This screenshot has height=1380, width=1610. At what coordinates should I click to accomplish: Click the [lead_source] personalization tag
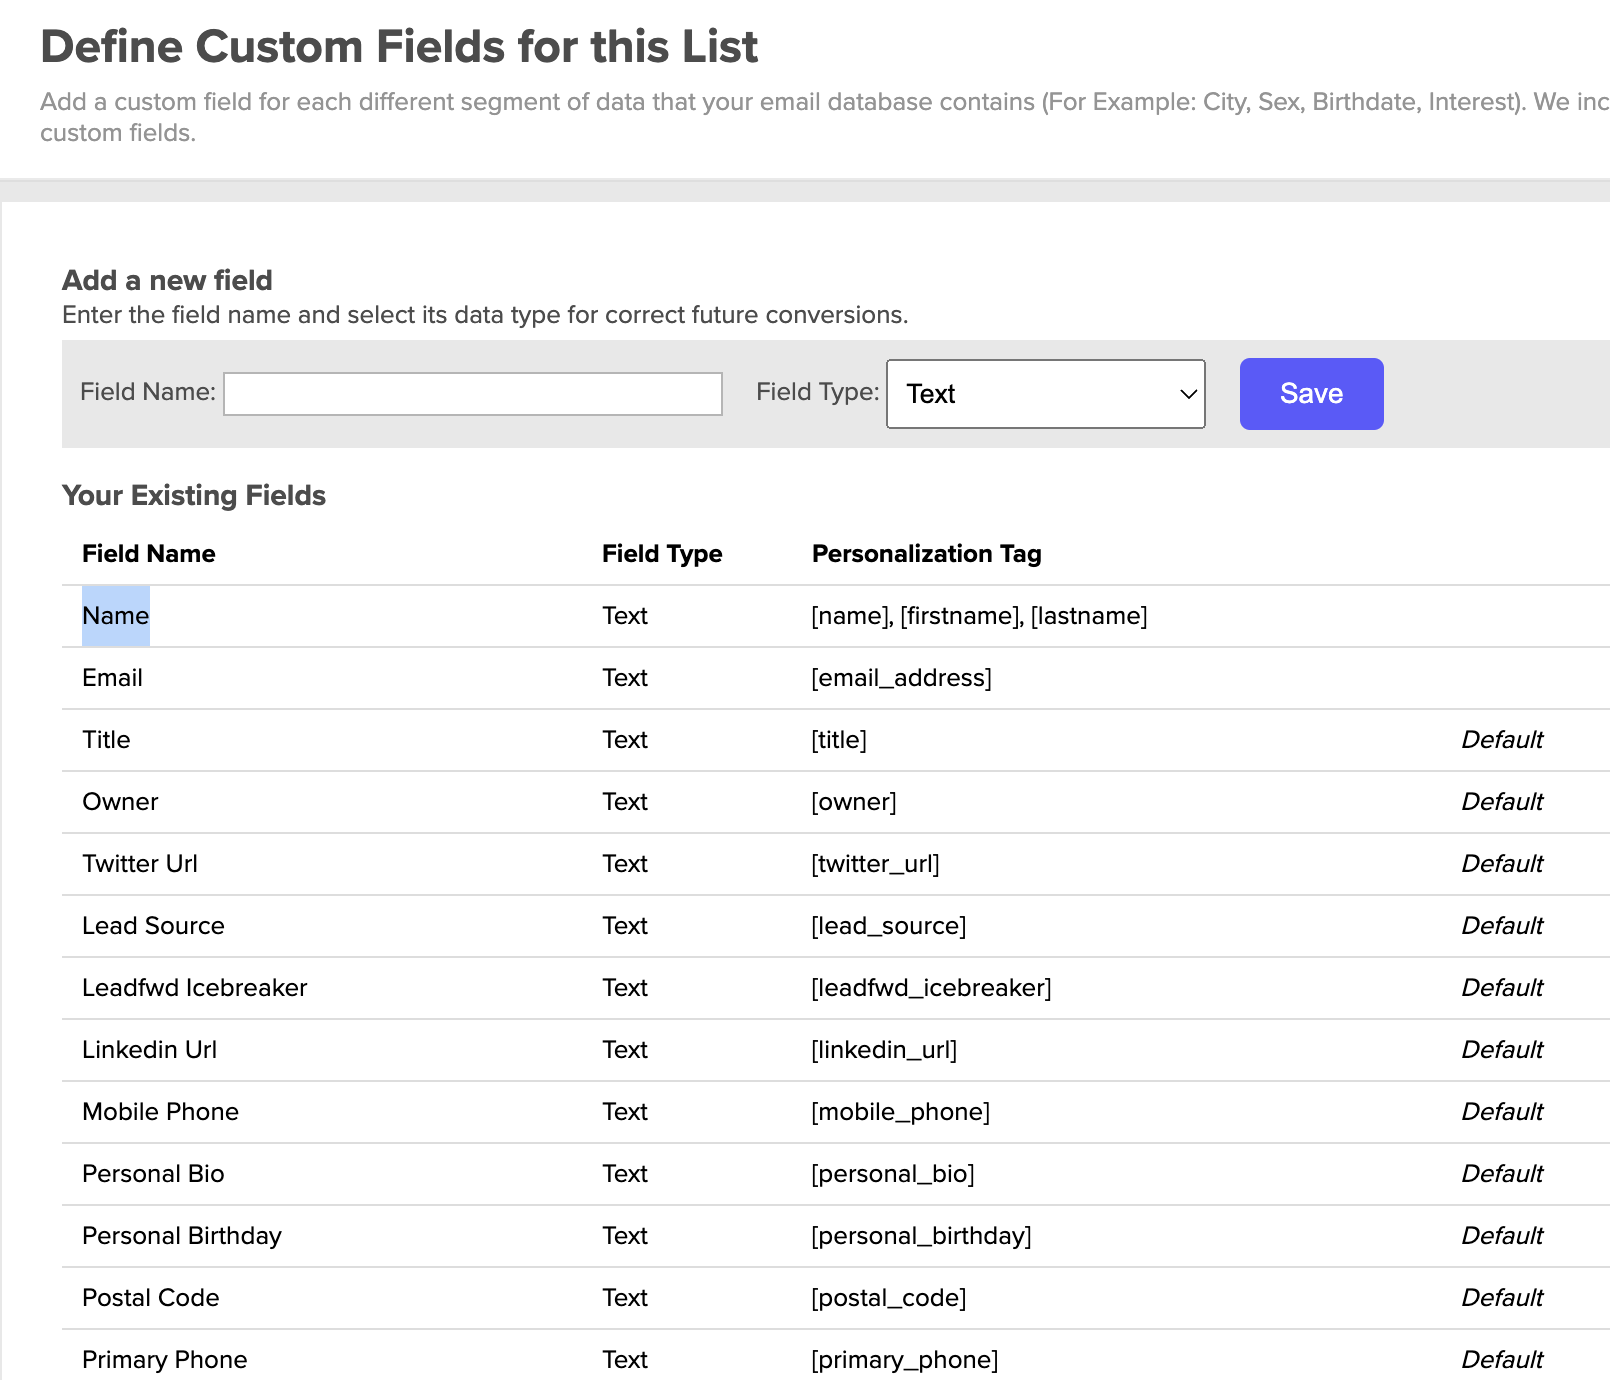(889, 926)
